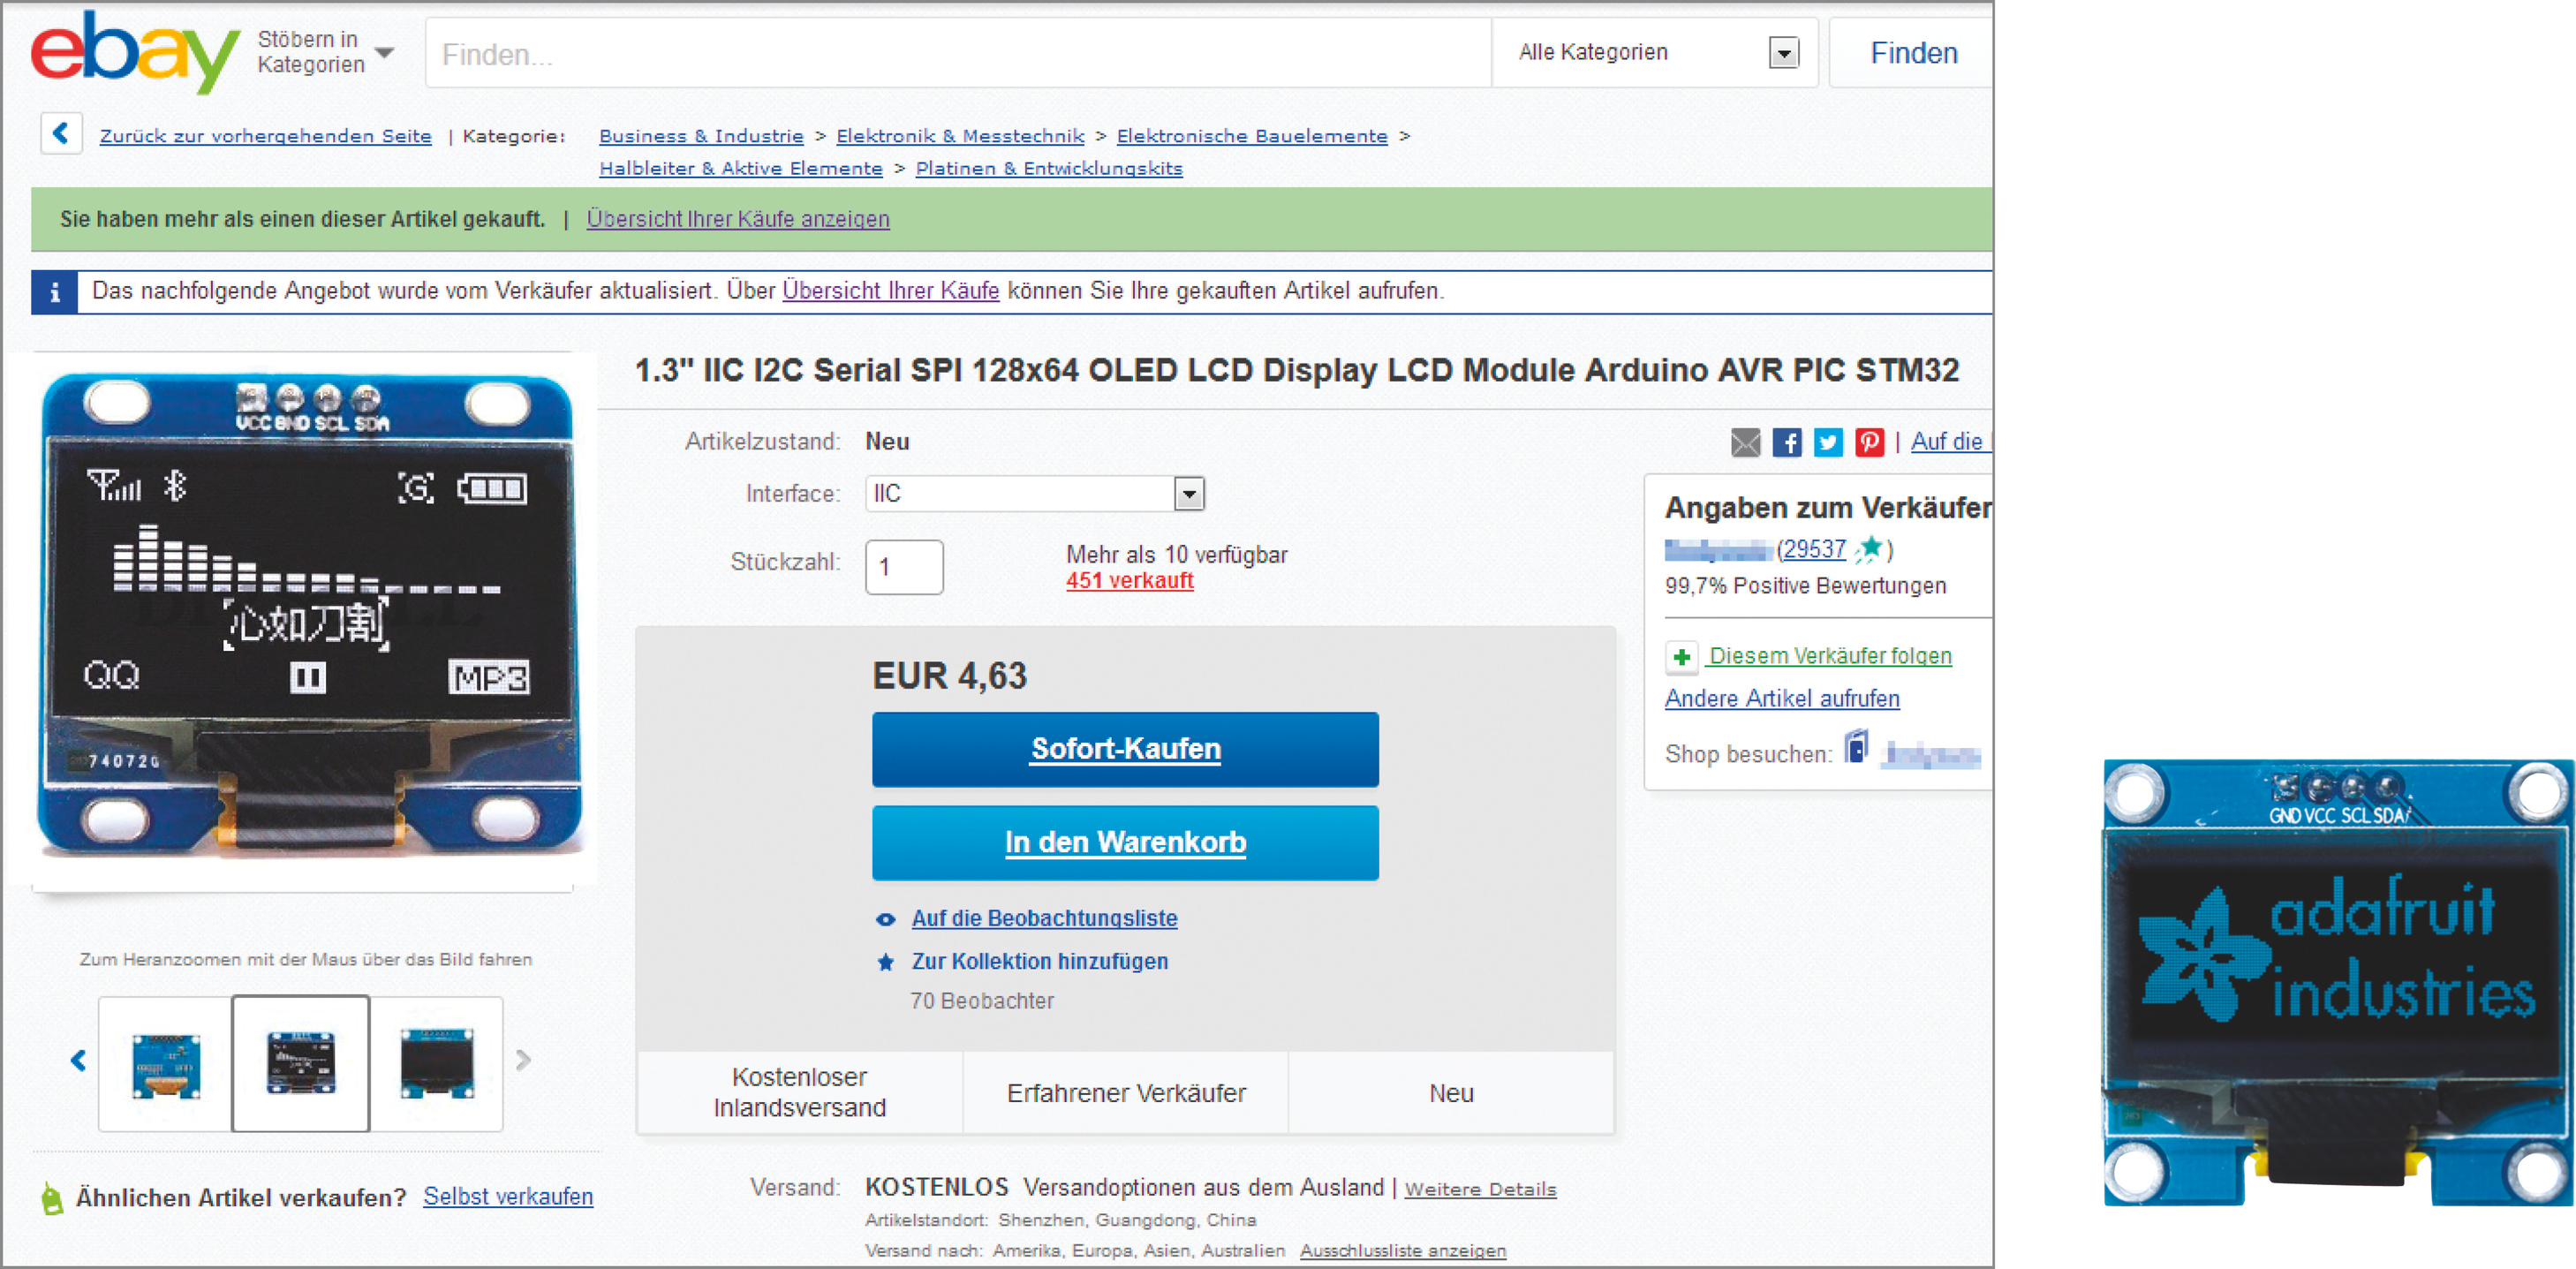
Task: Open the Platinen & Entwicklungskits breadcrumb
Action: pos(1048,169)
